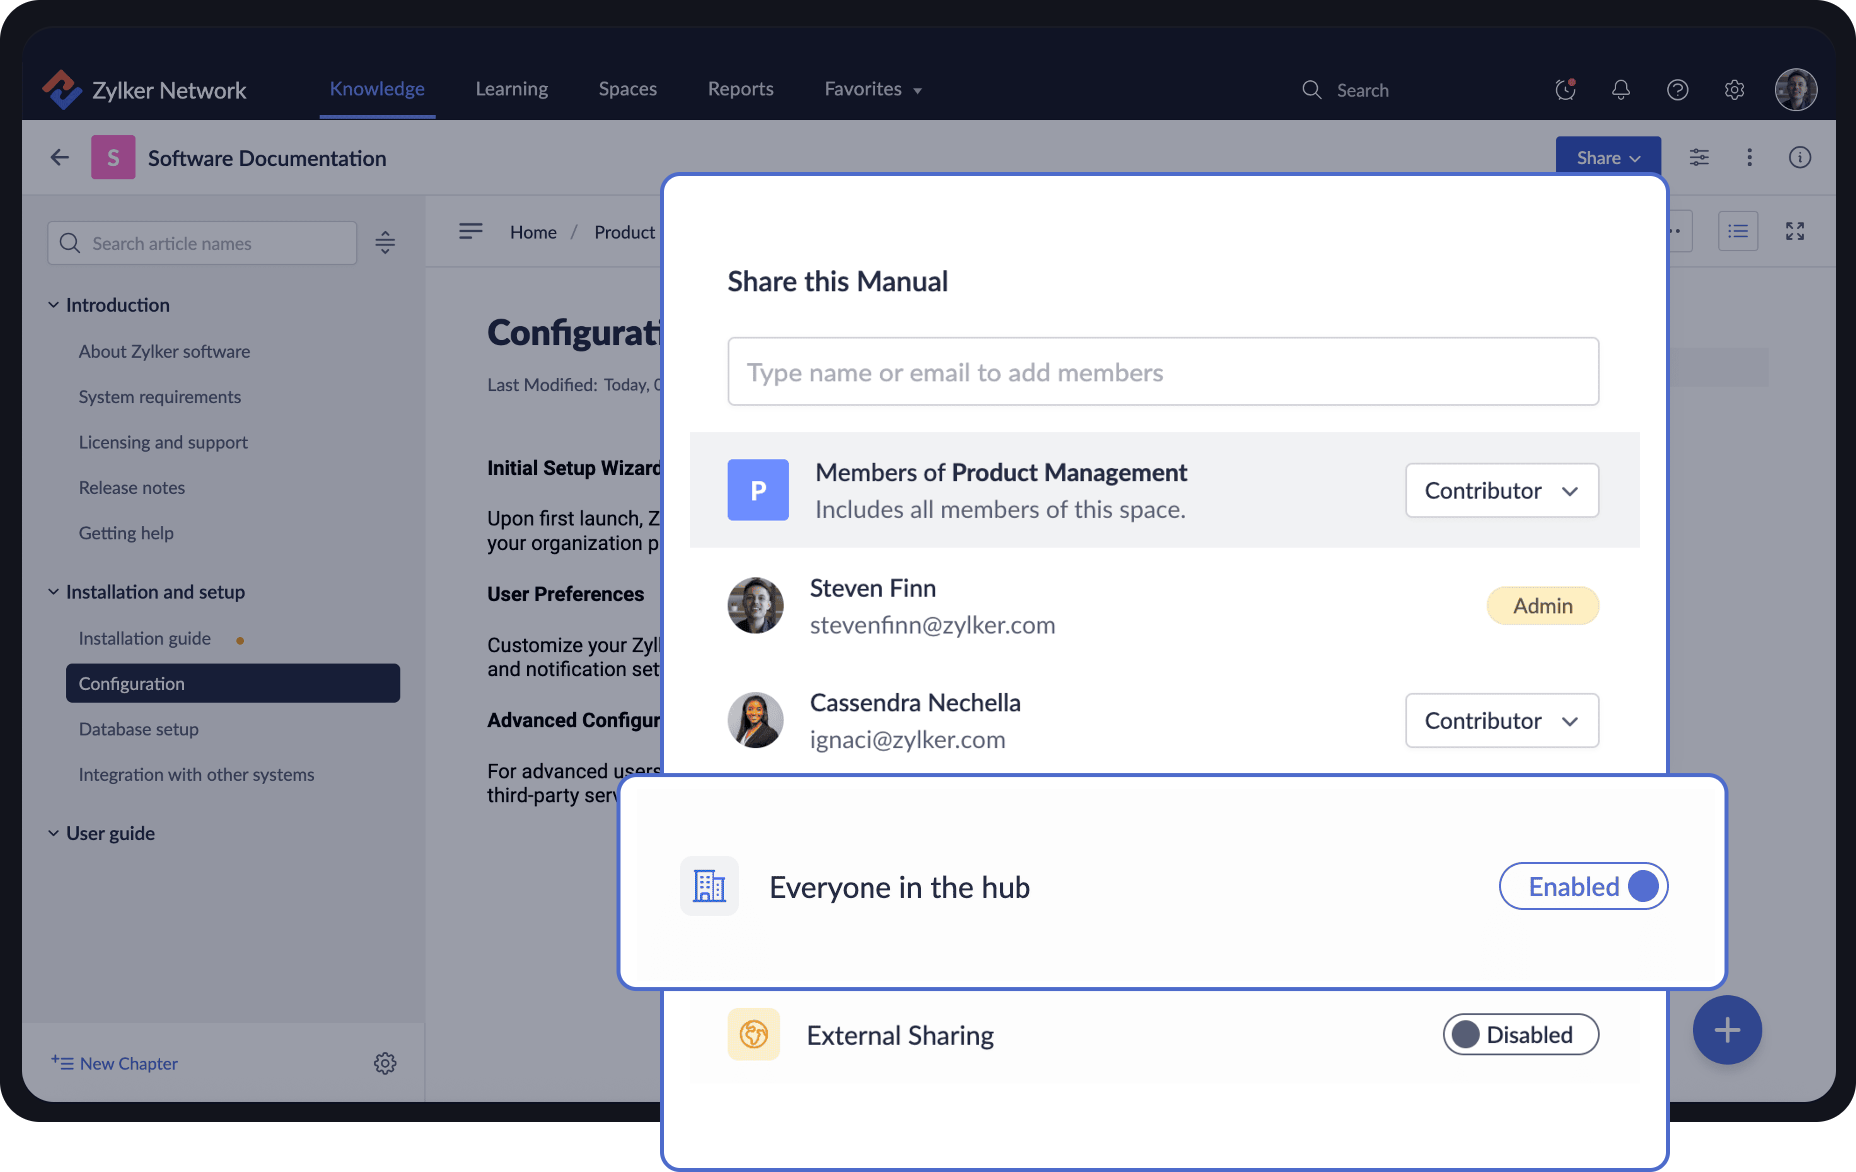
Task: Click the floating plus button
Action: [x=1727, y=1029]
